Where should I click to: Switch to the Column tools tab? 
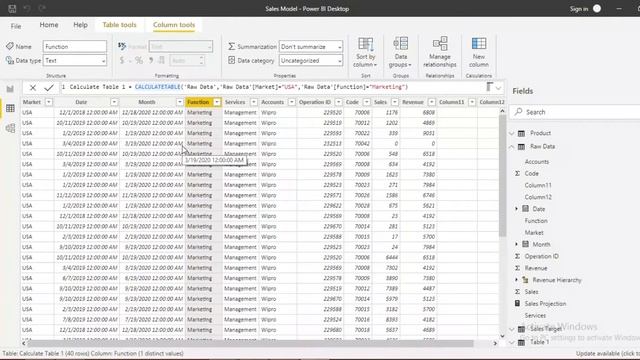(x=174, y=25)
